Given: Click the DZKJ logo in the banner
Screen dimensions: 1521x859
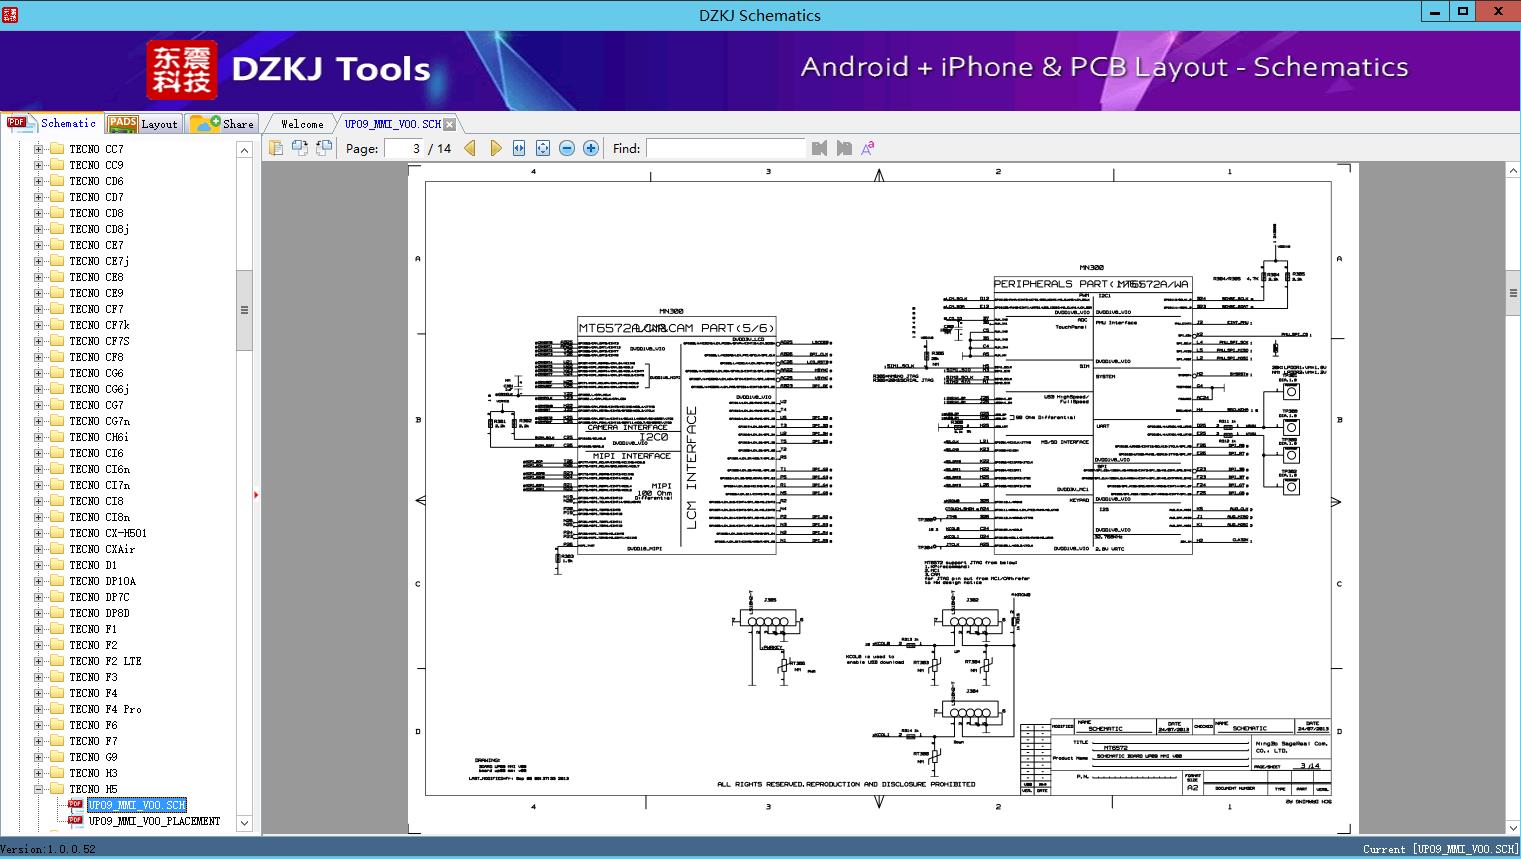Looking at the screenshot, I should click(x=182, y=69).
